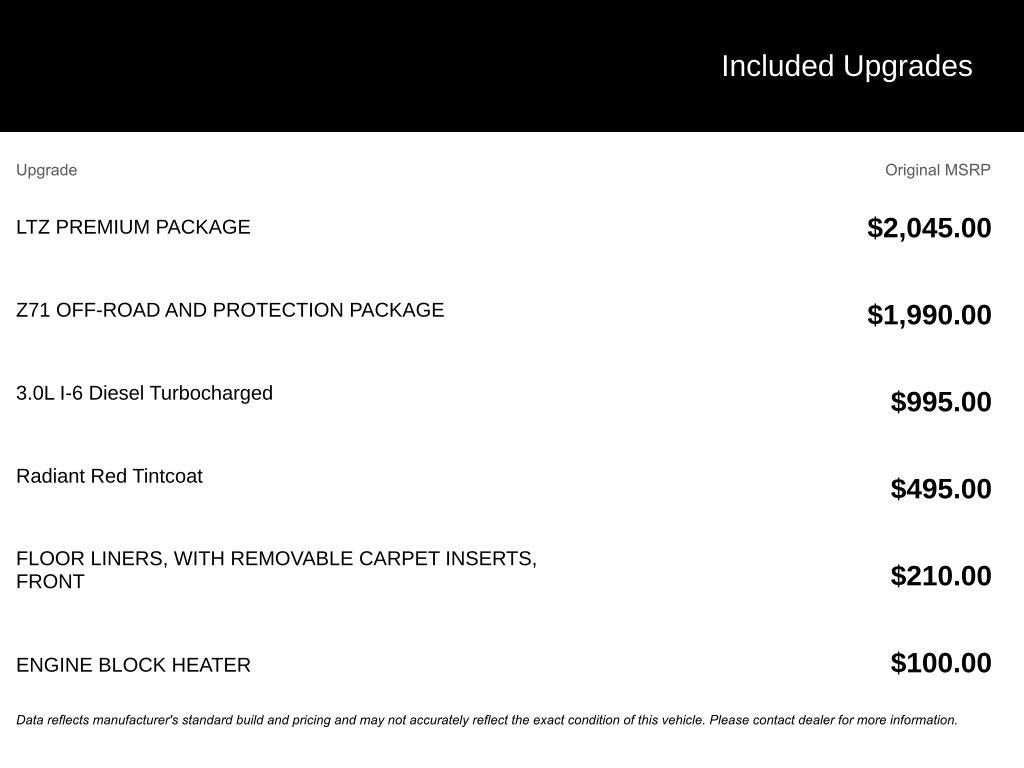Click the Included Upgrades heading

846,66
